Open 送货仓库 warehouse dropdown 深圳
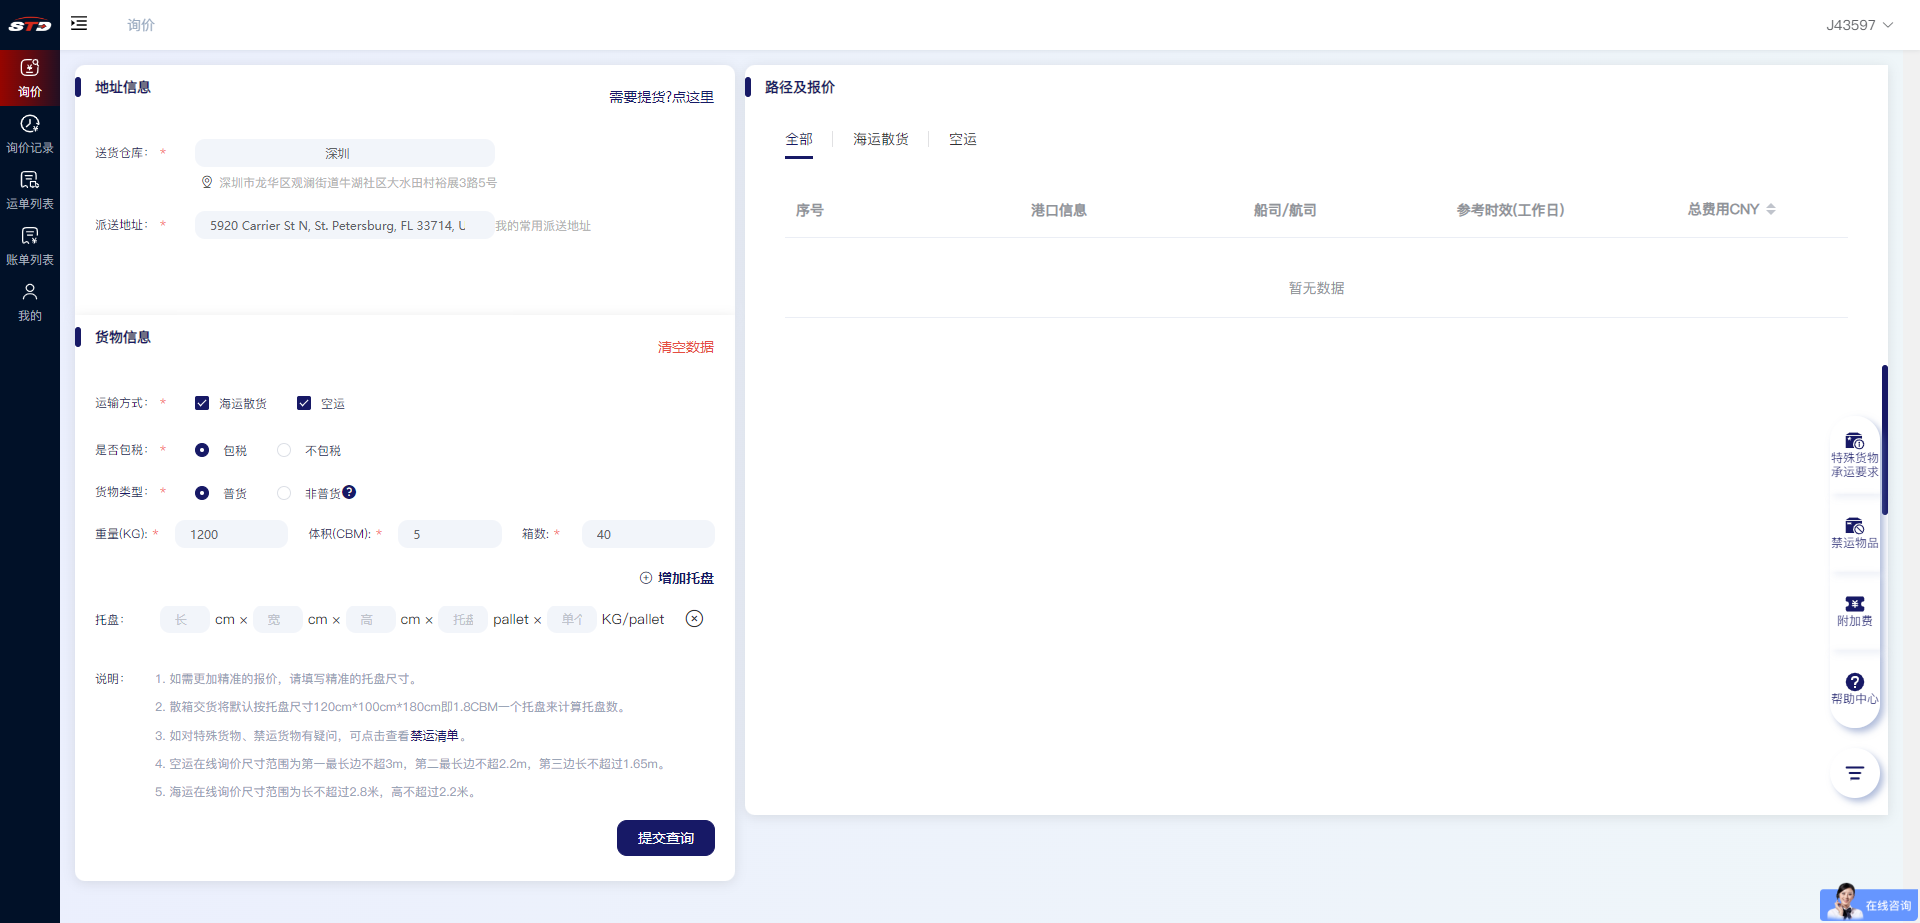The image size is (1920, 923). [344, 153]
